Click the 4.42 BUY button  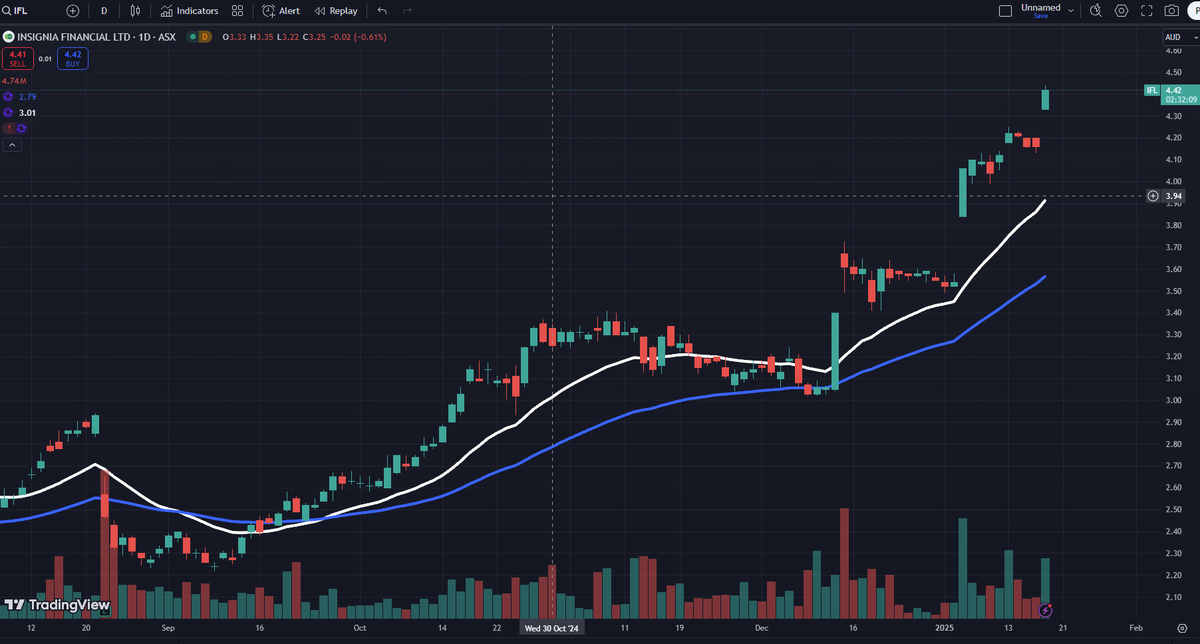coord(73,59)
